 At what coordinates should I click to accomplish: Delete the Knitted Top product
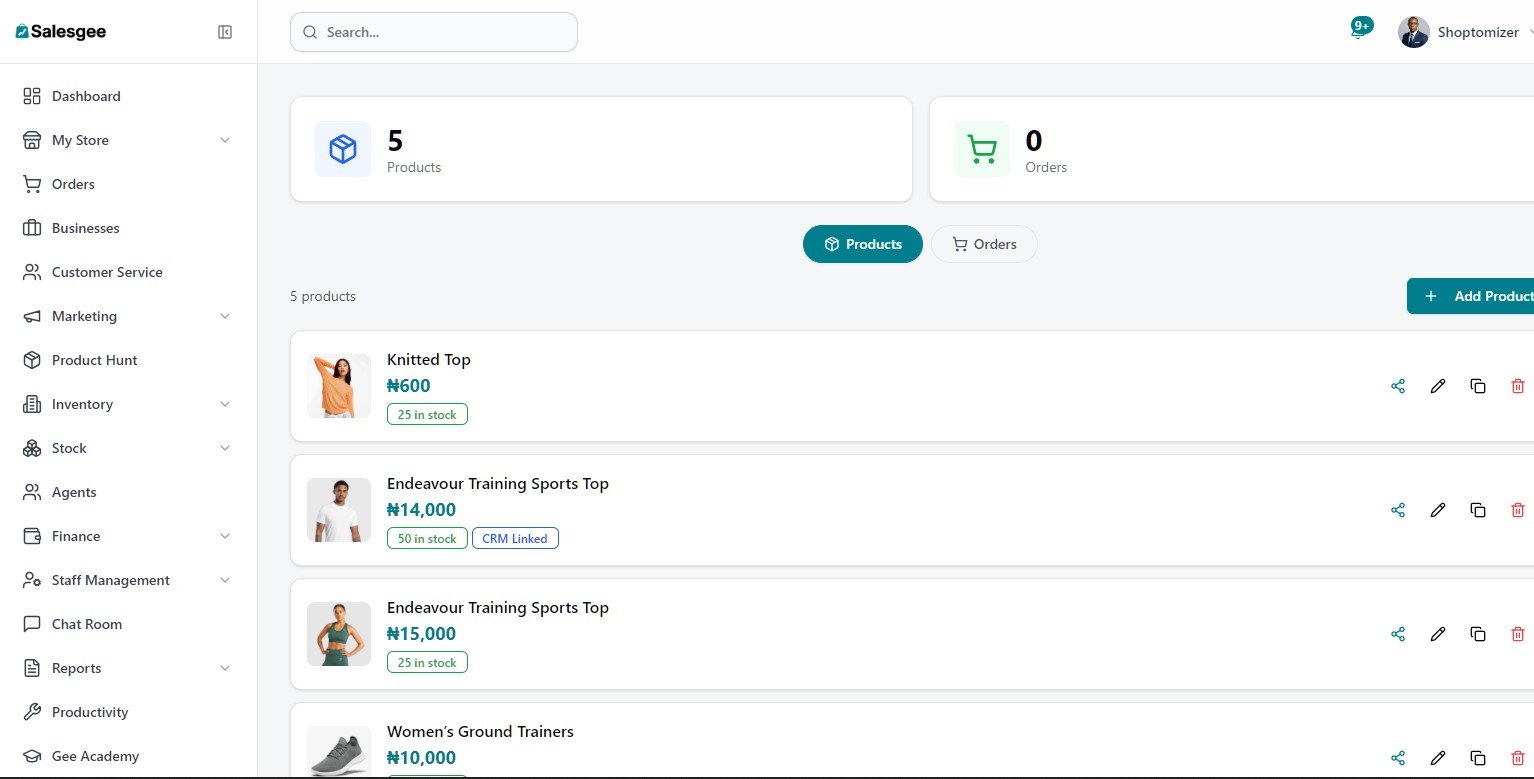tap(1517, 386)
